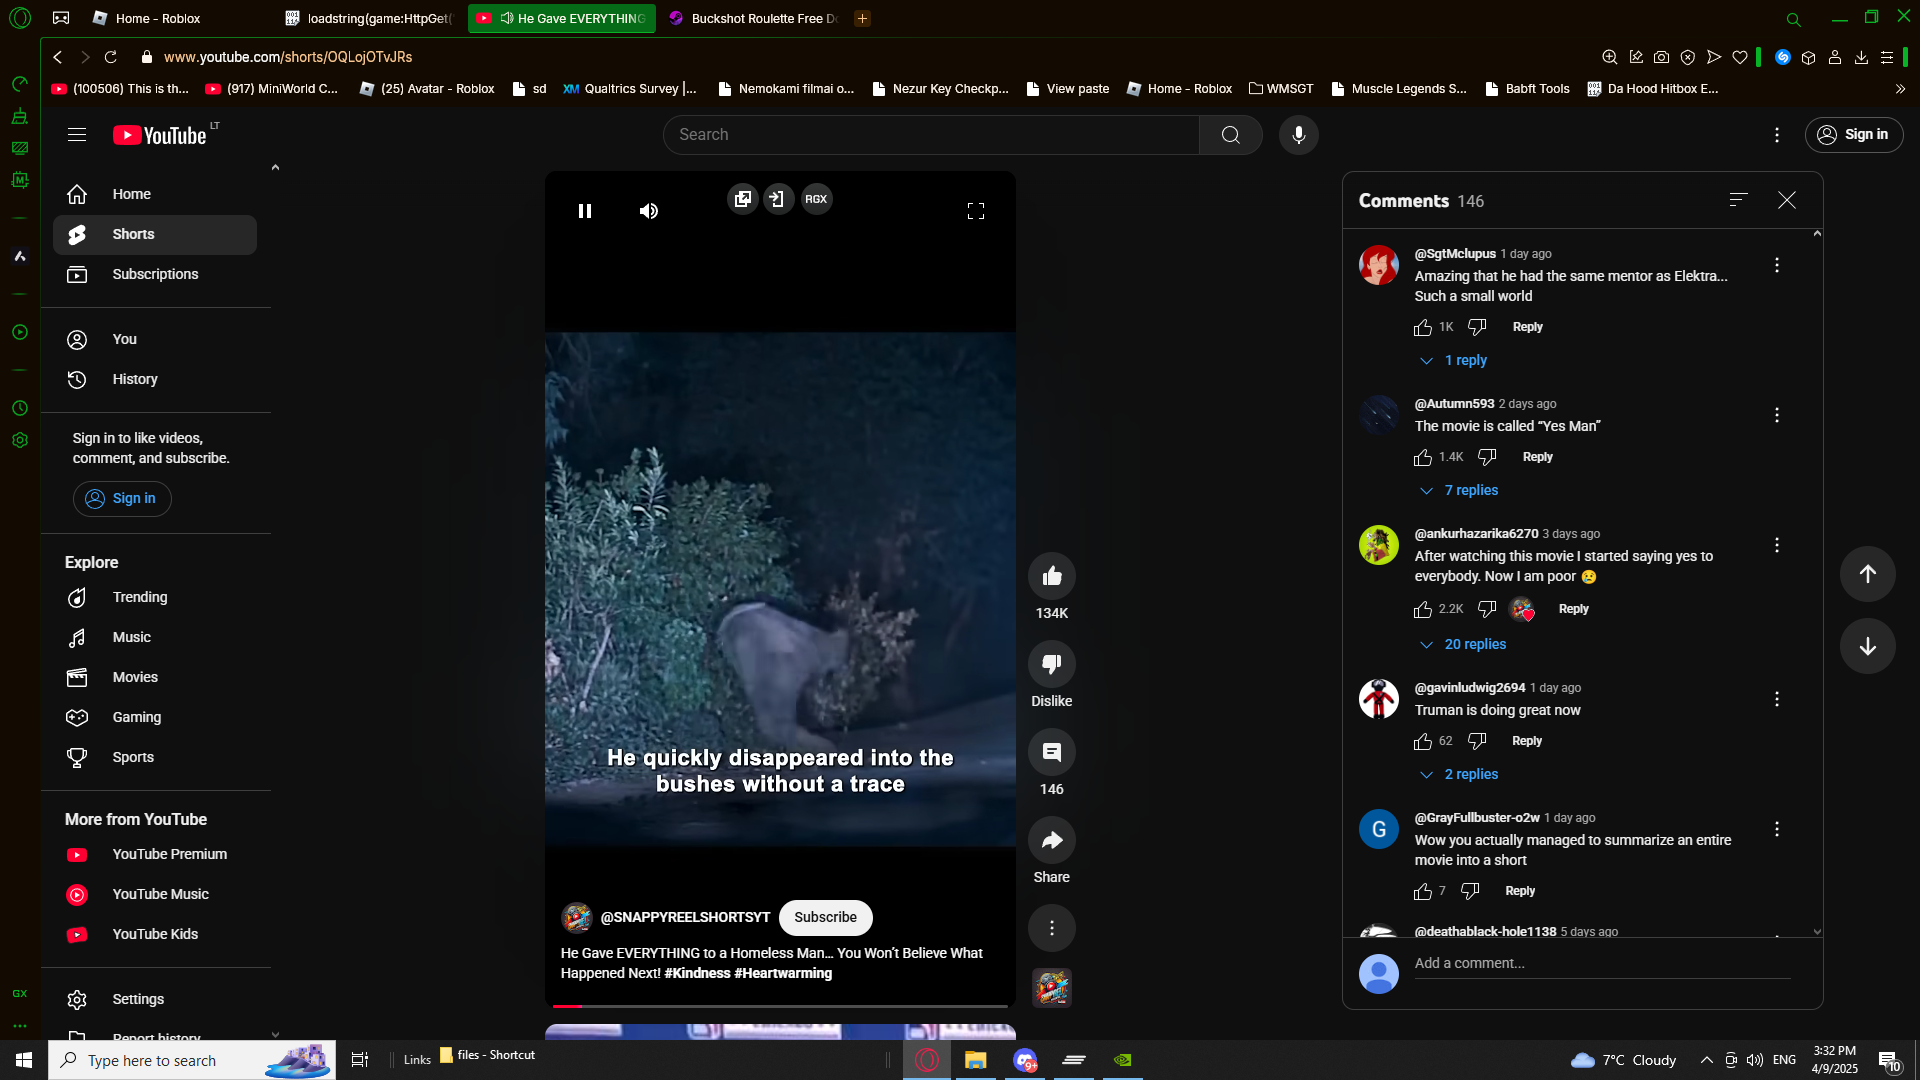1920x1080 pixels.
Task: Open Subscriptions in the sidebar
Action: [155, 274]
